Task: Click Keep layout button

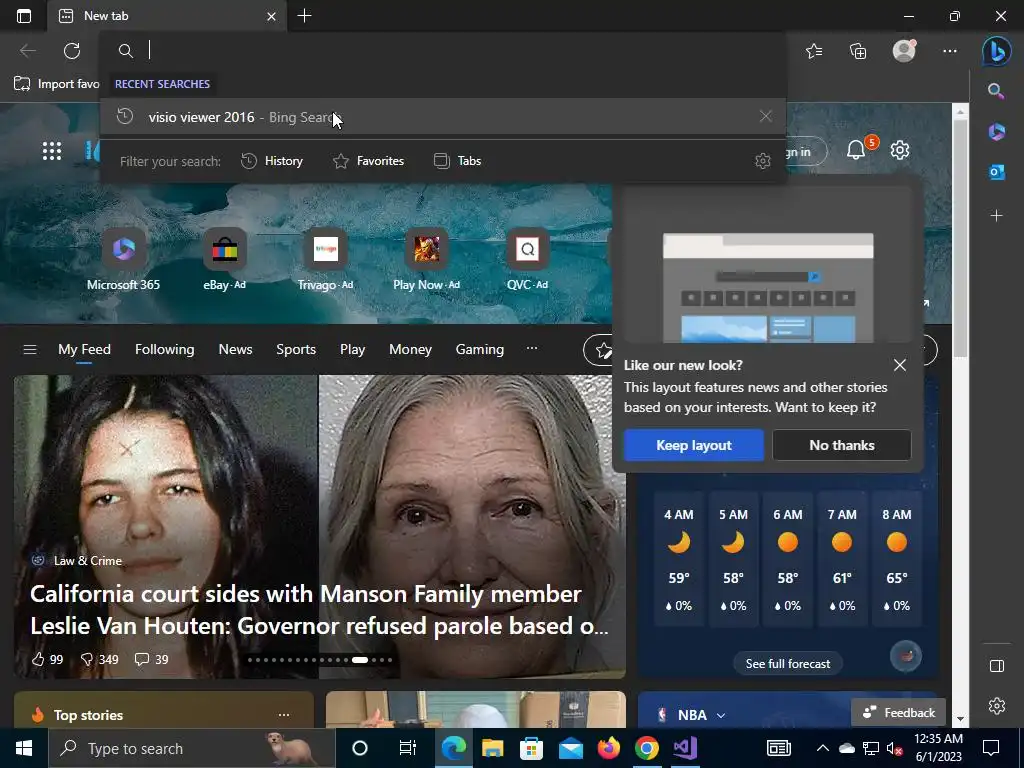Action: pyautogui.click(x=694, y=445)
